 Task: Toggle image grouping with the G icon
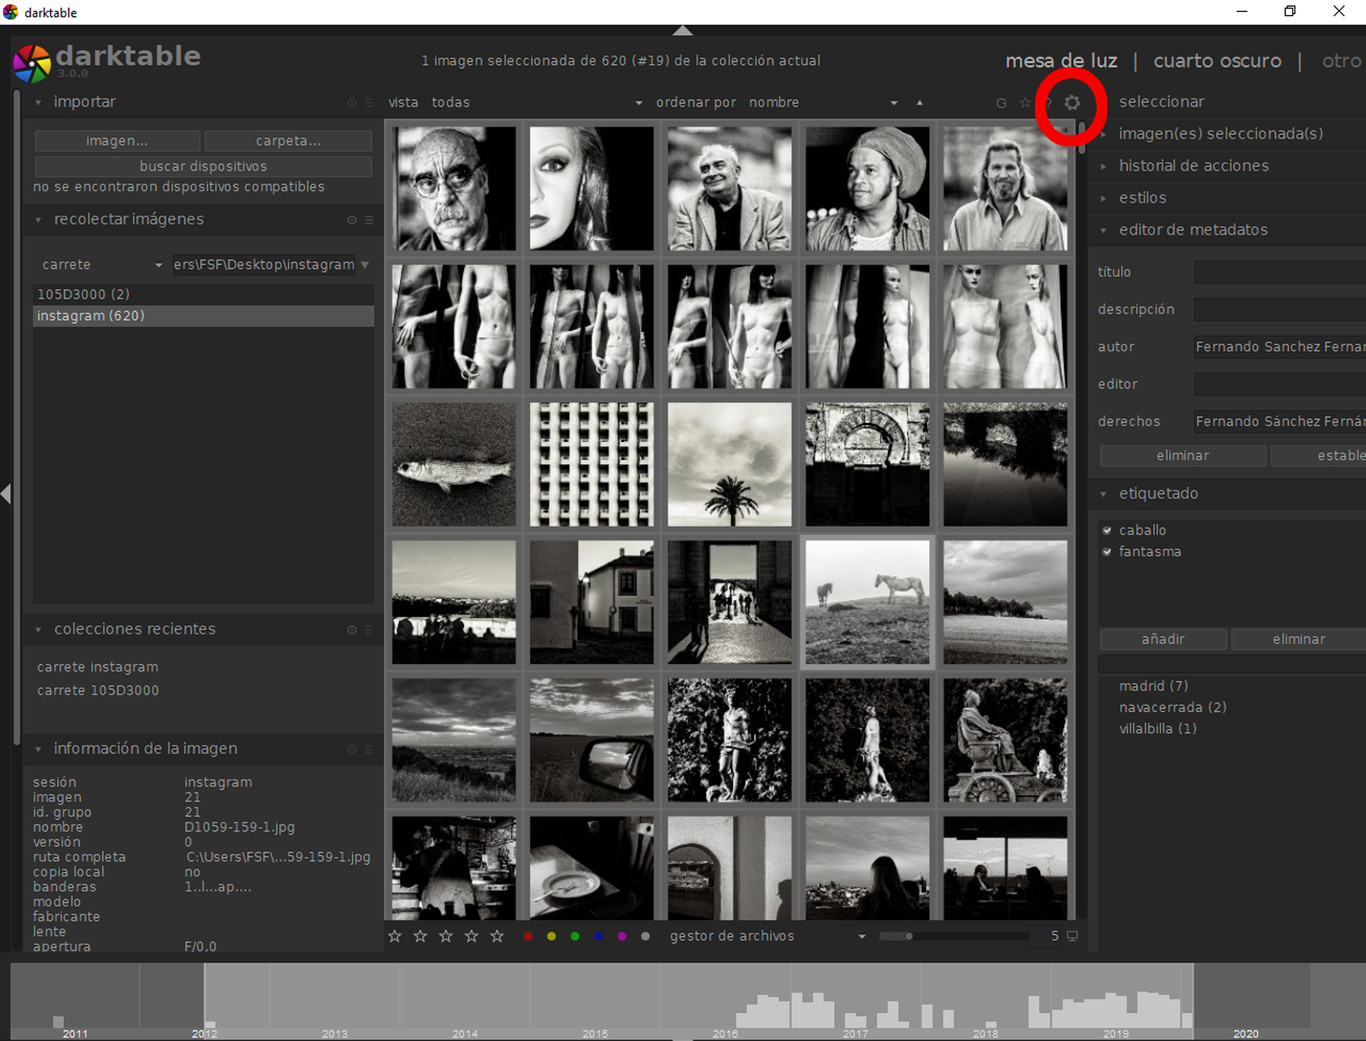[x=1001, y=103]
